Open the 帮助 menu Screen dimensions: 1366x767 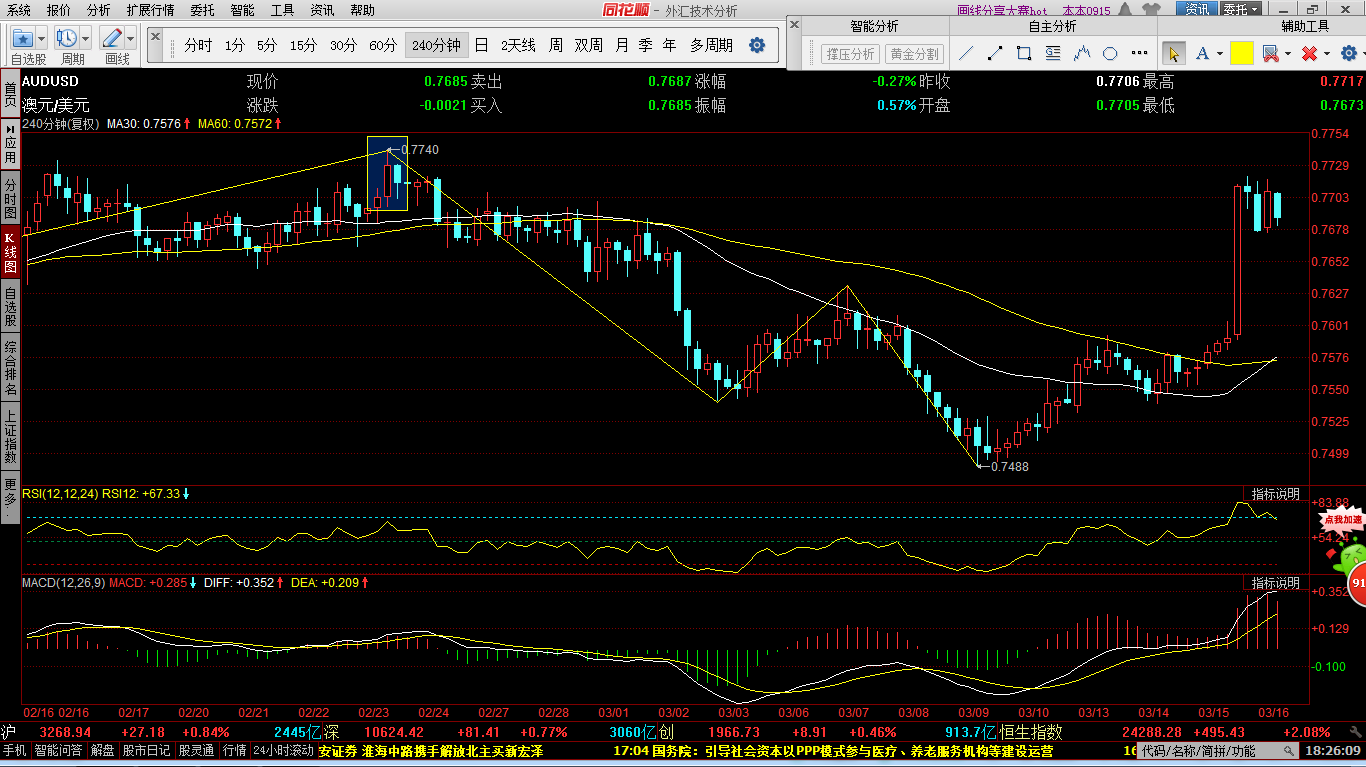point(362,10)
